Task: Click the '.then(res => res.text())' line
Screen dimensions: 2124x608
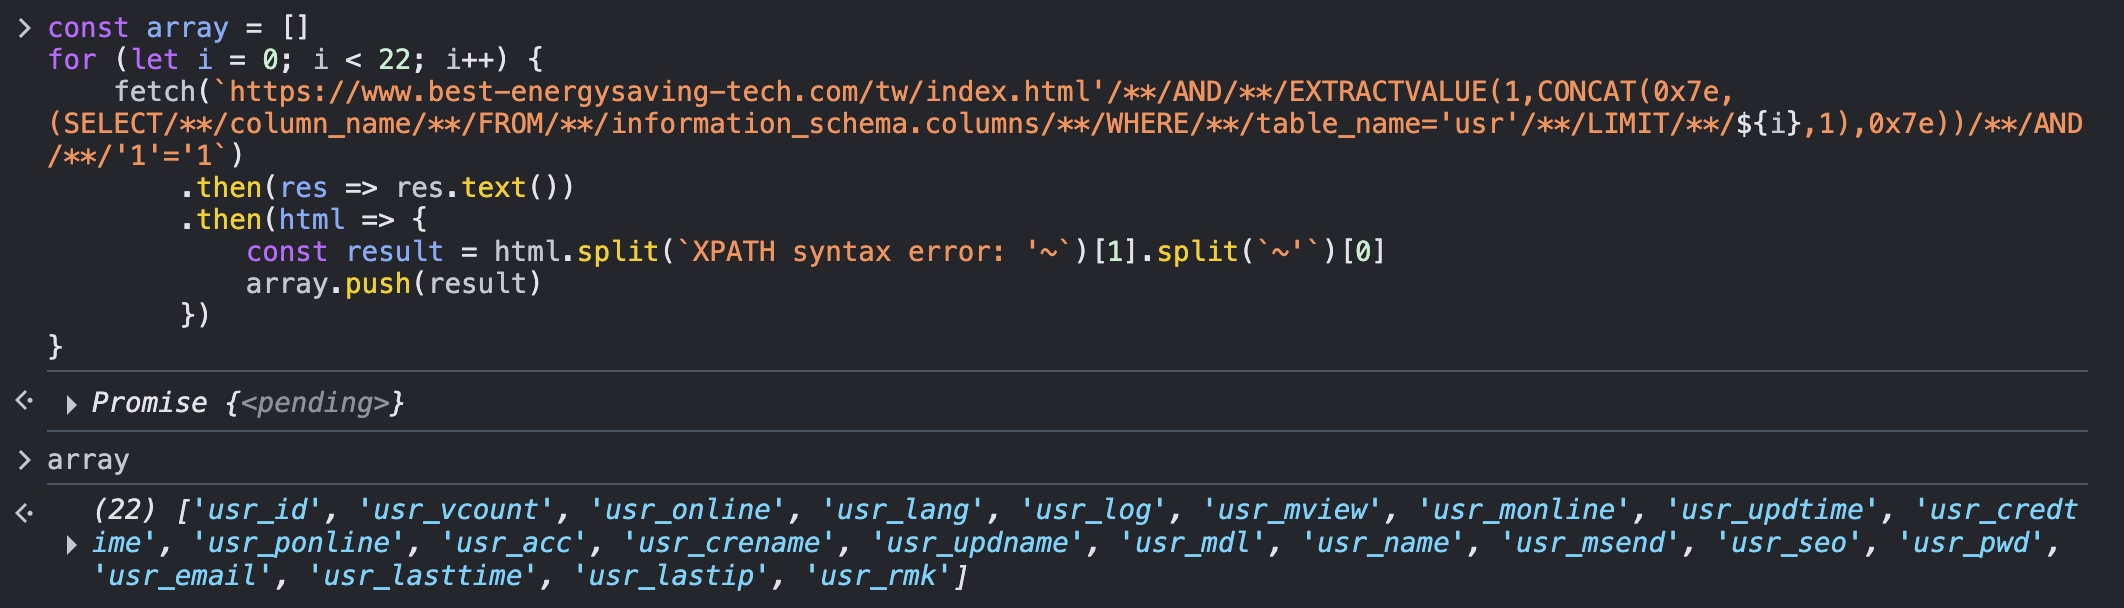Action: tap(377, 187)
